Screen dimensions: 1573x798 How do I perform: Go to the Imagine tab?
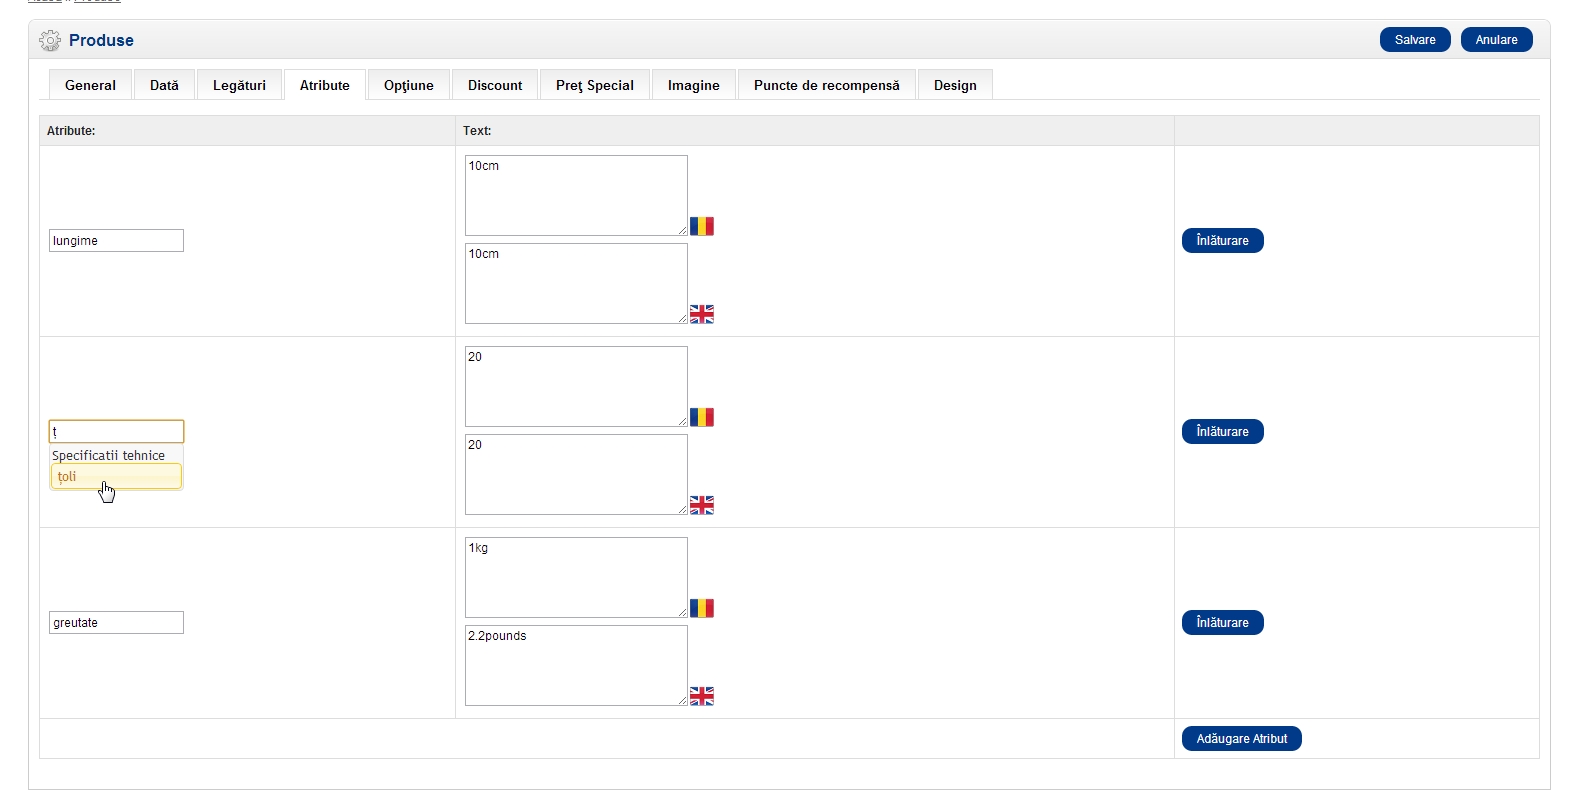click(x=694, y=85)
